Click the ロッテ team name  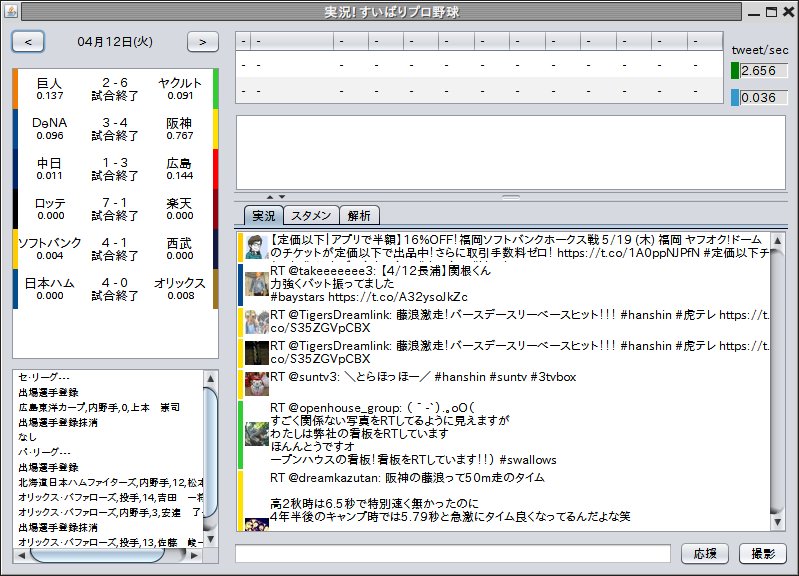pos(49,203)
